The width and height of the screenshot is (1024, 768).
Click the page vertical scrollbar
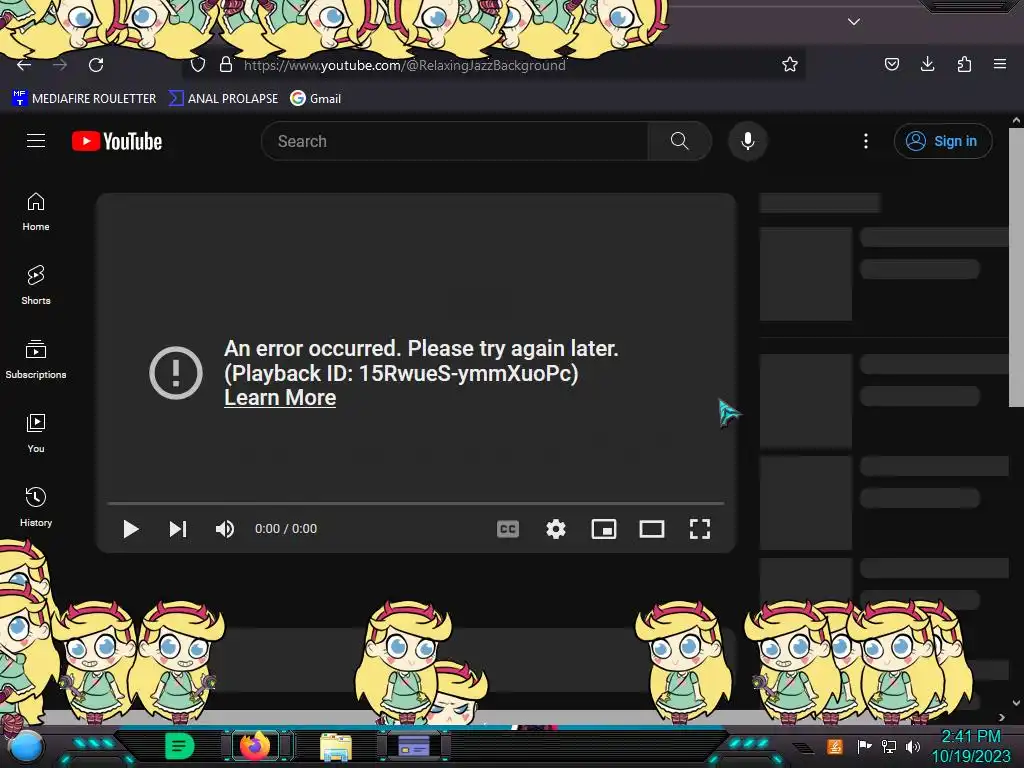[1016, 268]
